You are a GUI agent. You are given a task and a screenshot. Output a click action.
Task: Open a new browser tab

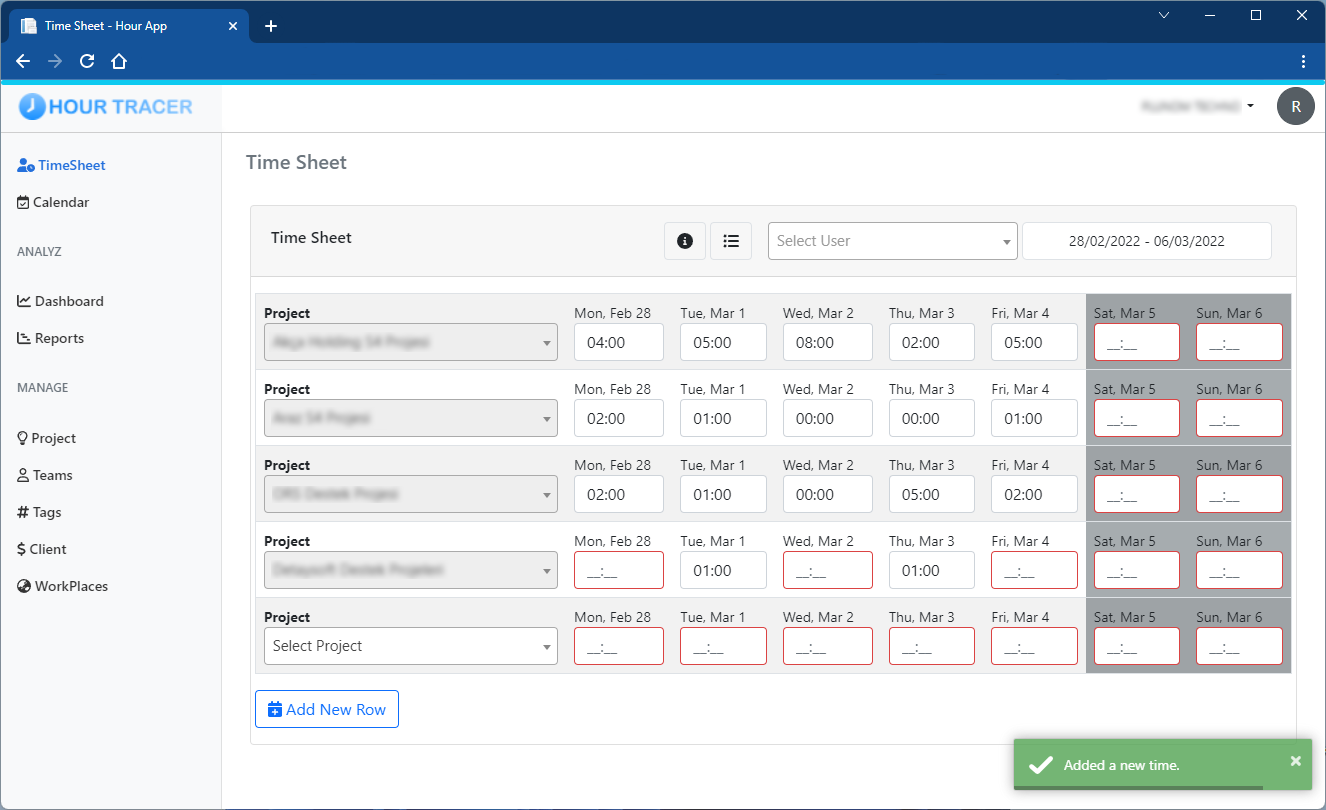(x=270, y=26)
